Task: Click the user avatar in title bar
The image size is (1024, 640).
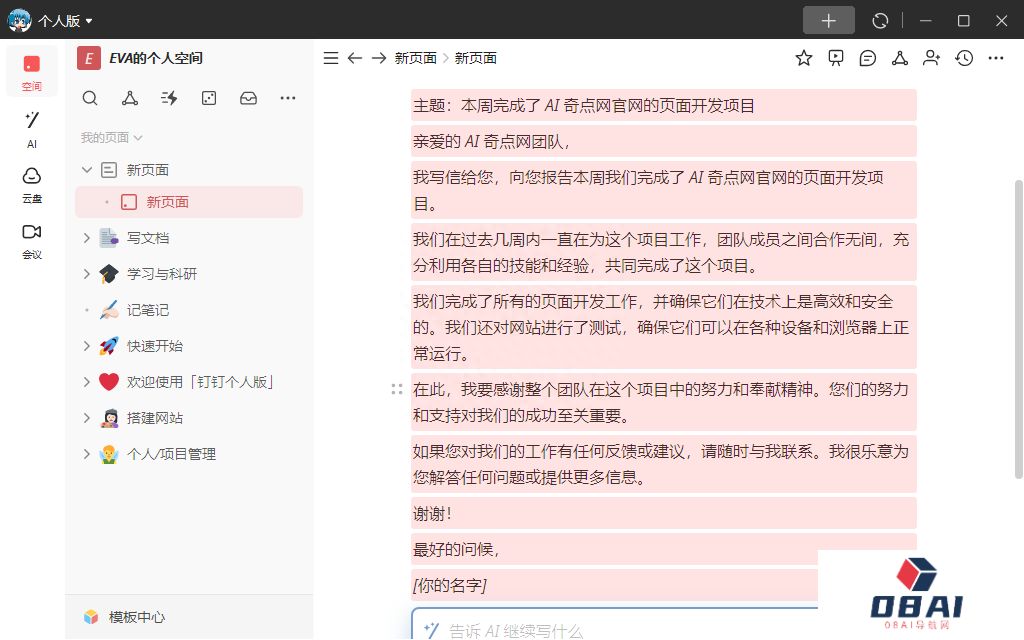Action: (19, 20)
